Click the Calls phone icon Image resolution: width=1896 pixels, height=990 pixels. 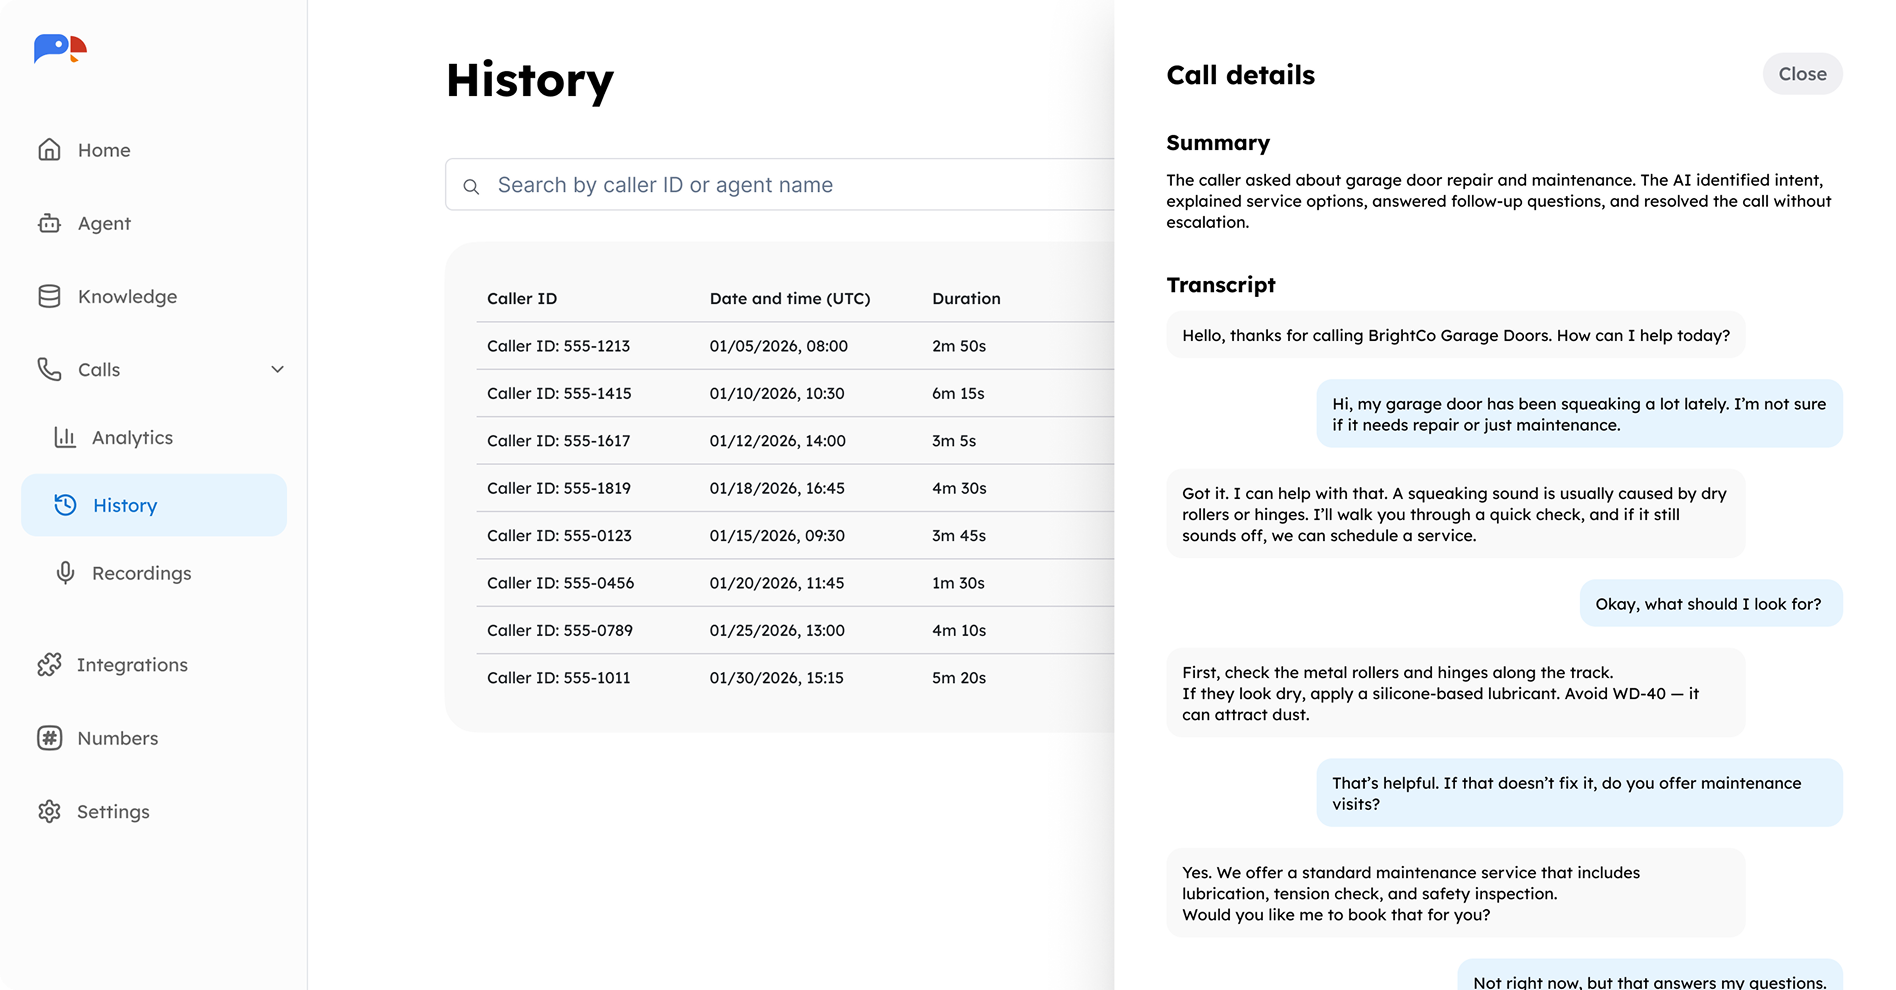point(49,369)
